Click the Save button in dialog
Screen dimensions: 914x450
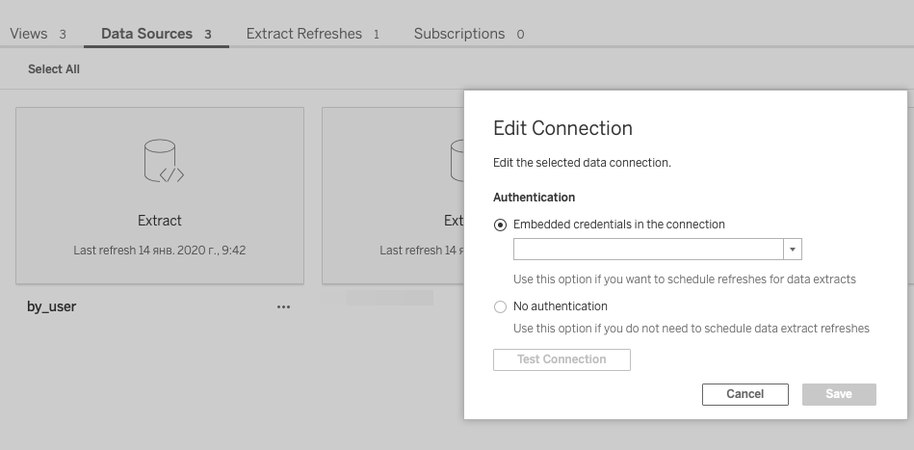(x=839, y=394)
